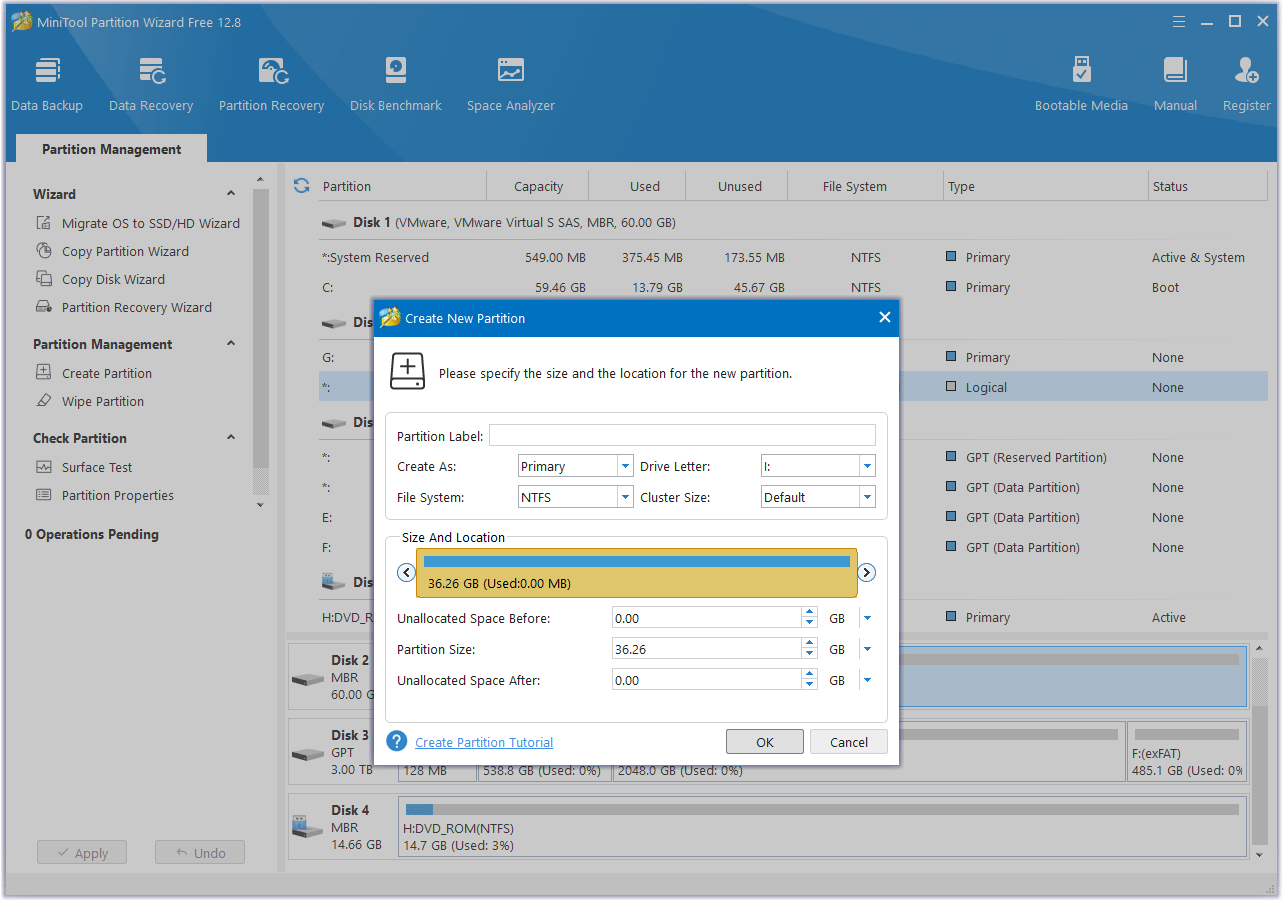The image size is (1283, 901).
Task: Click right arrow on partition size bar
Action: click(867, 573)
